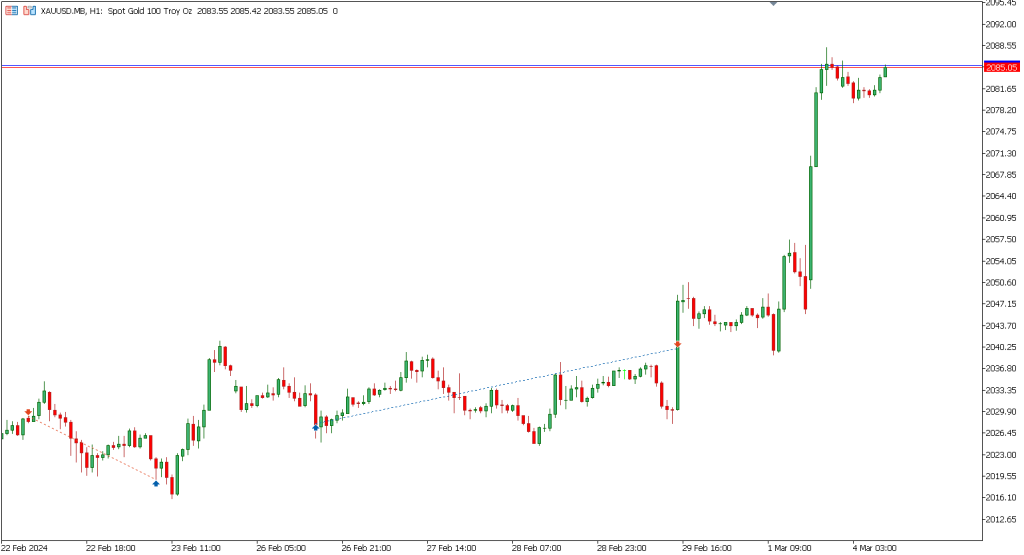This screenshot has width=1024, height=555.
Task: Click the 2088.55 price scale label
Action: point(1001,46)
